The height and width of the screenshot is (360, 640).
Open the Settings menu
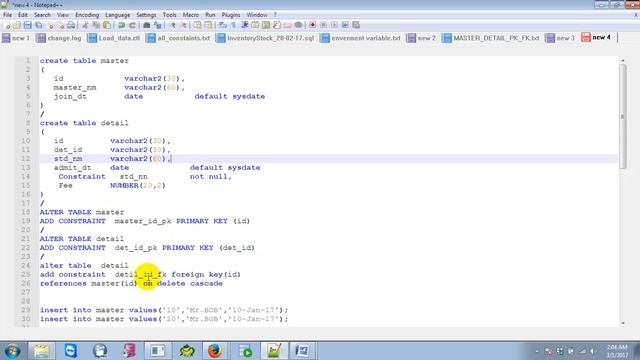[146, 15]
